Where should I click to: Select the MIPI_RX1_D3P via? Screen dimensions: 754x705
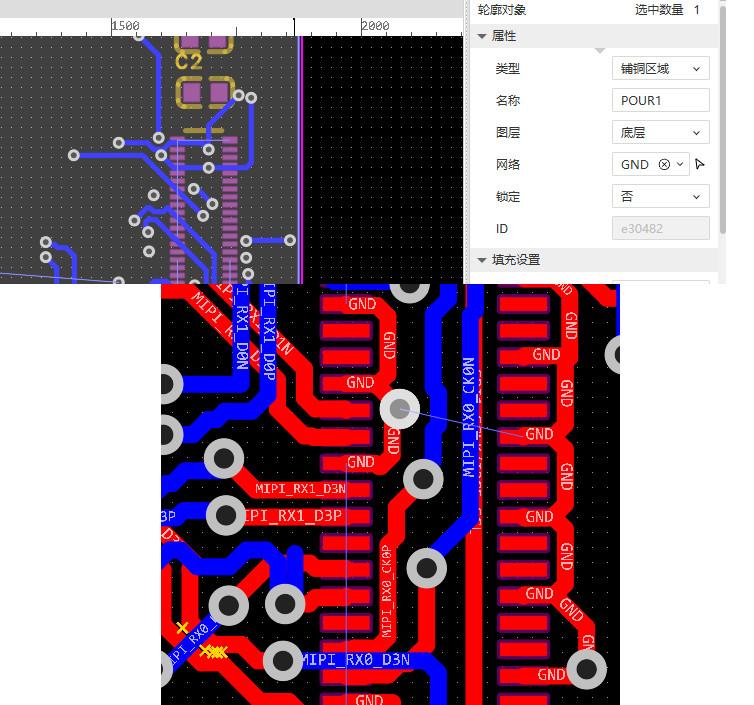[225, 515]
